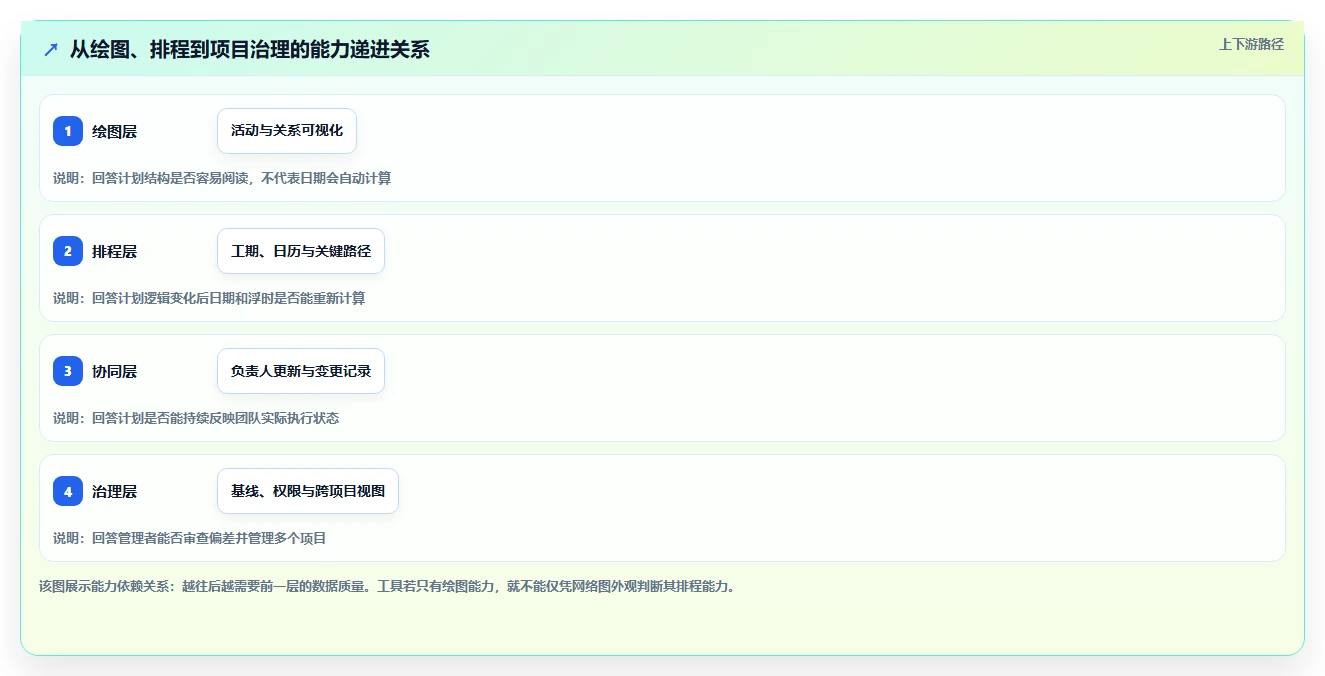Screen dimensions: 1325x676
Task: Click the footer note starting 该图展示能力依赖关系
Action: (x=388, y=586)
